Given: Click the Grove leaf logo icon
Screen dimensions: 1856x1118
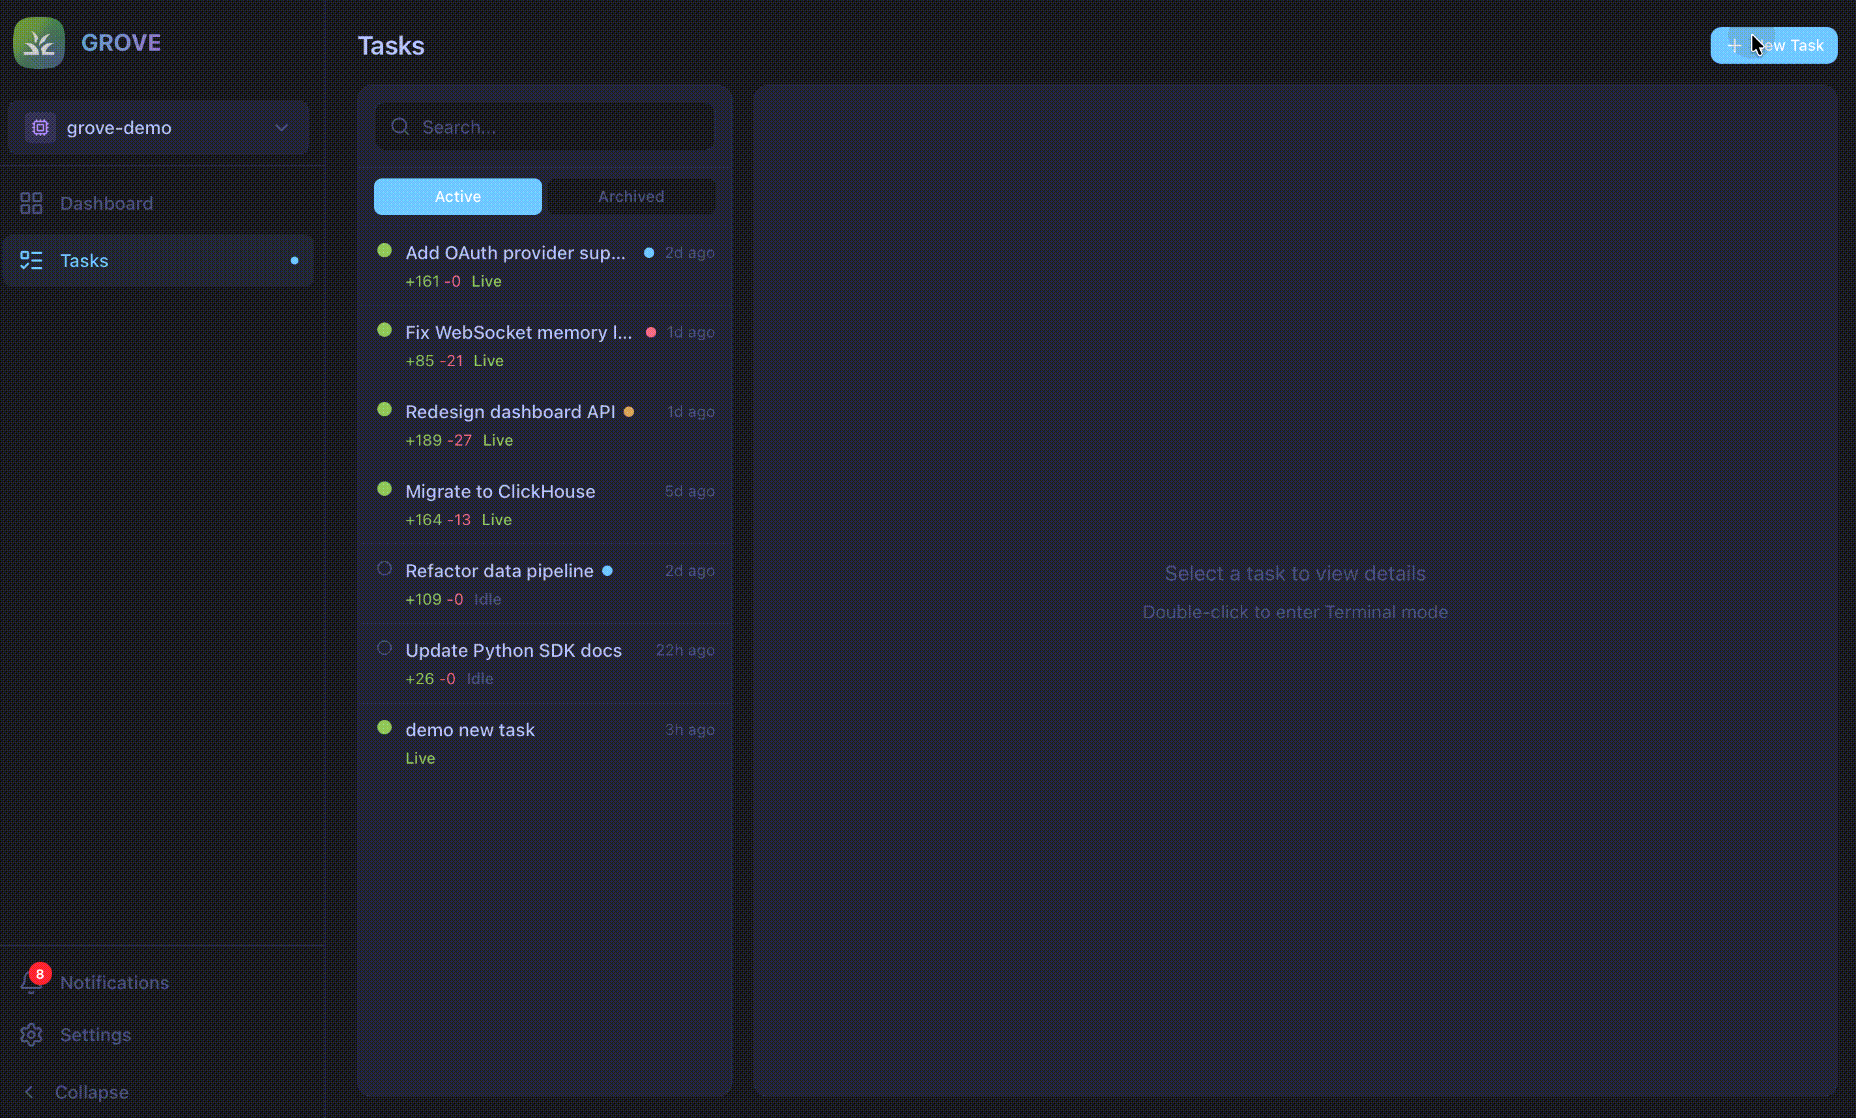Looking at the screenshot, I should tap(38, 43).
